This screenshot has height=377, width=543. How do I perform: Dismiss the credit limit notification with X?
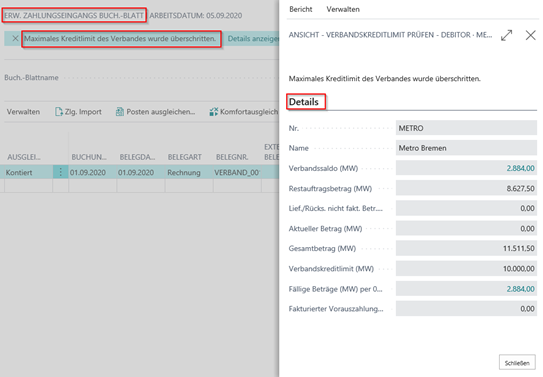click(x=15, y=38)
